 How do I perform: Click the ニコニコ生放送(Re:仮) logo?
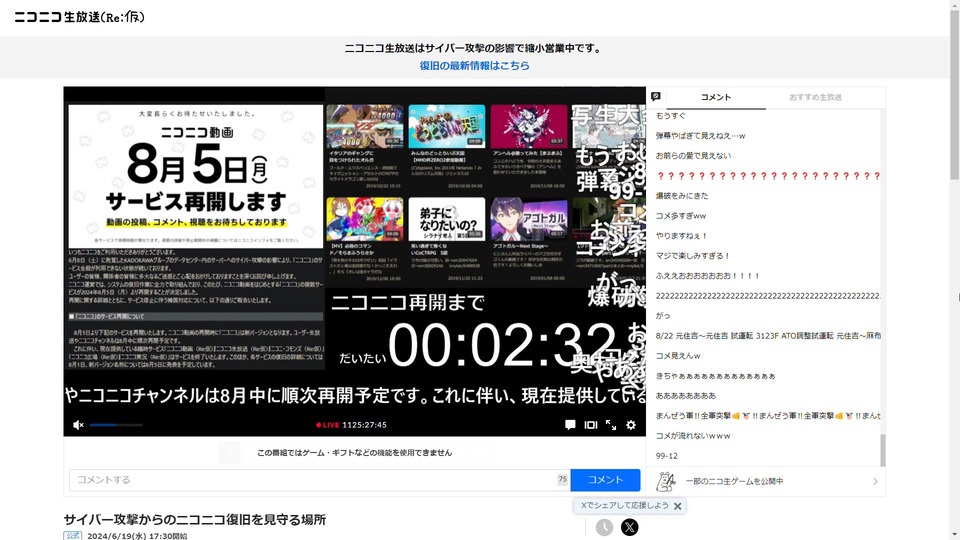[x=80, y=17]
